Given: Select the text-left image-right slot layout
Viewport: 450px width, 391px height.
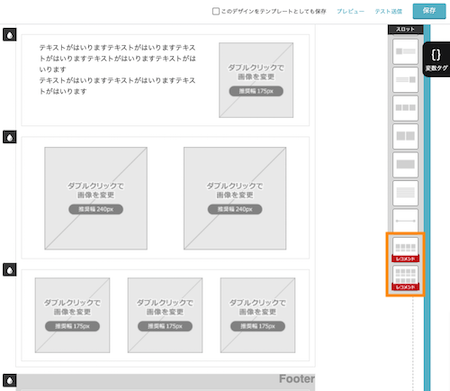Looking at the screenshot, I should point(405,80).
